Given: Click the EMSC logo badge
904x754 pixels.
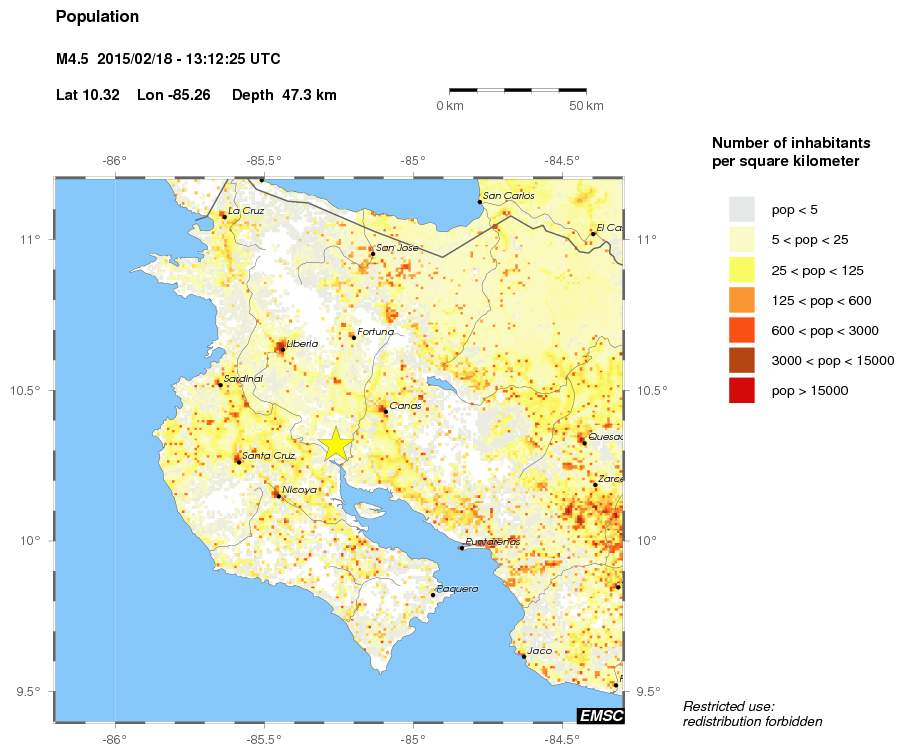Looking at the screenshot, I should tap(601, 715).
